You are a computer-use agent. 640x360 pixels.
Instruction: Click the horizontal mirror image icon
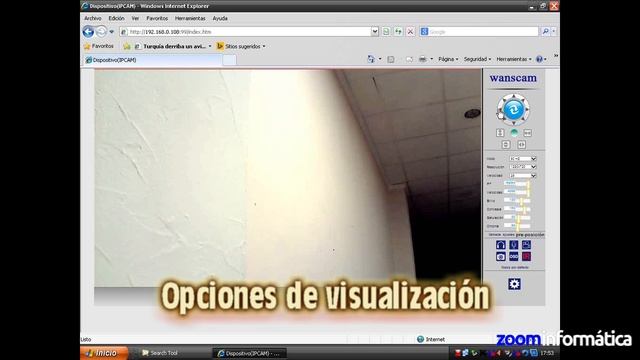point(521,144)
